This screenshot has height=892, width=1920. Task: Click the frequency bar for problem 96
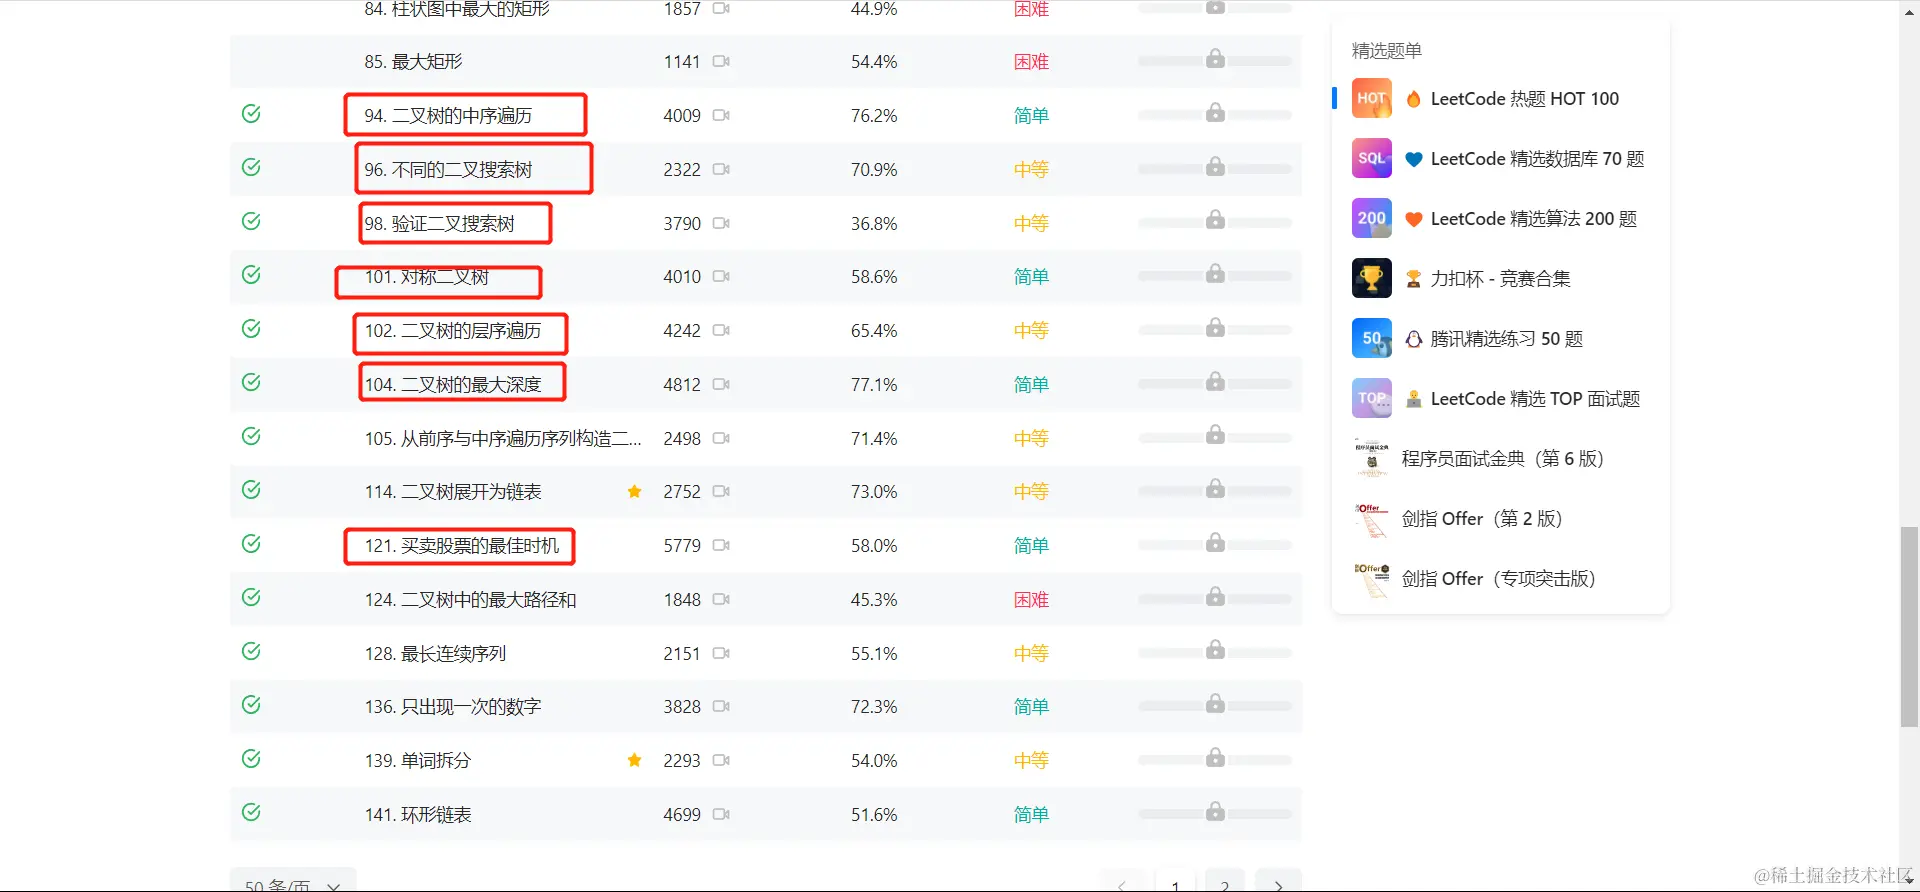[x=1215, y=170]
